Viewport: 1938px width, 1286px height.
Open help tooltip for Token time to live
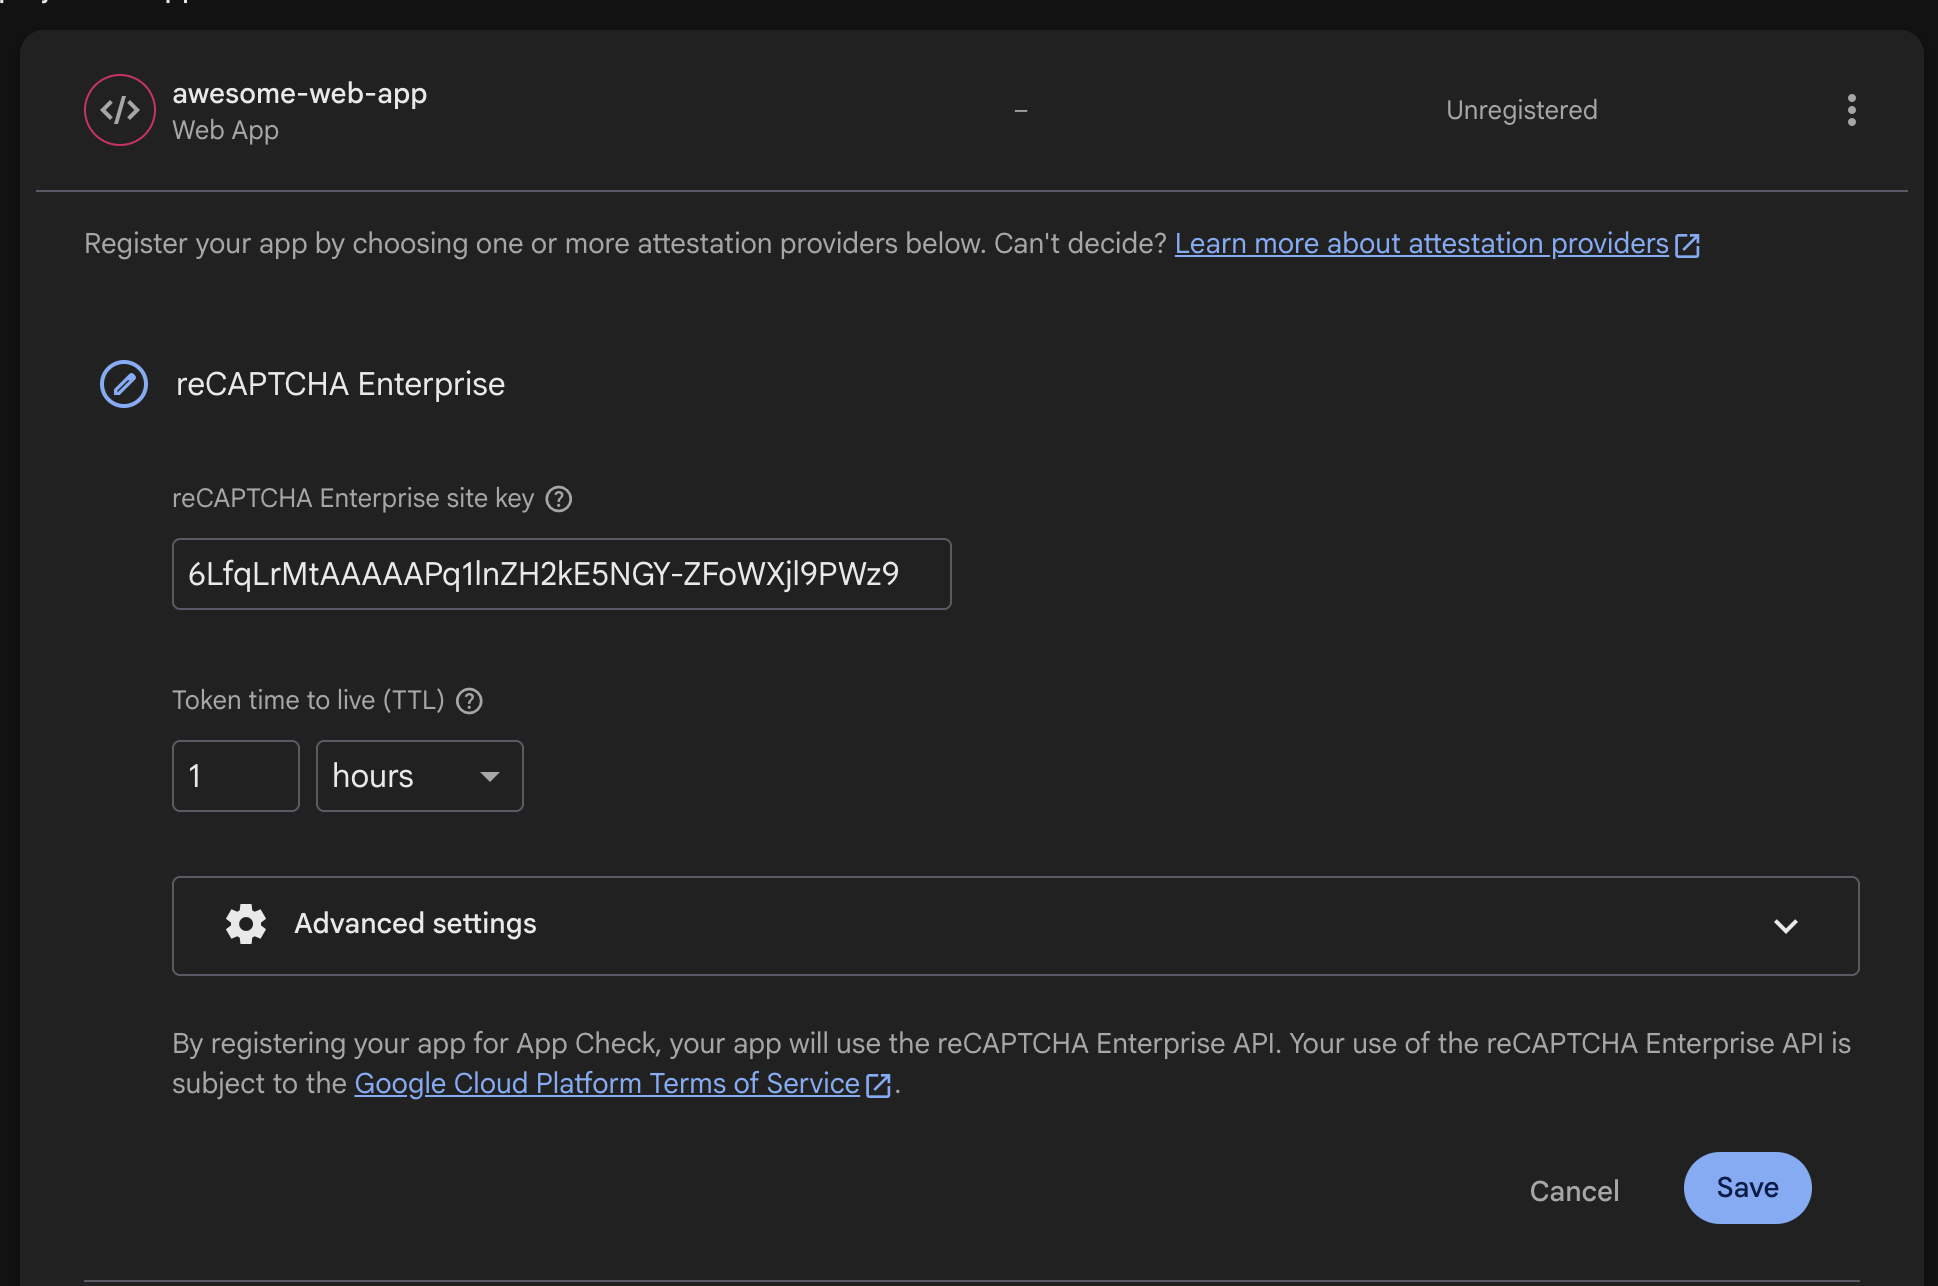[x=469, y=701]
